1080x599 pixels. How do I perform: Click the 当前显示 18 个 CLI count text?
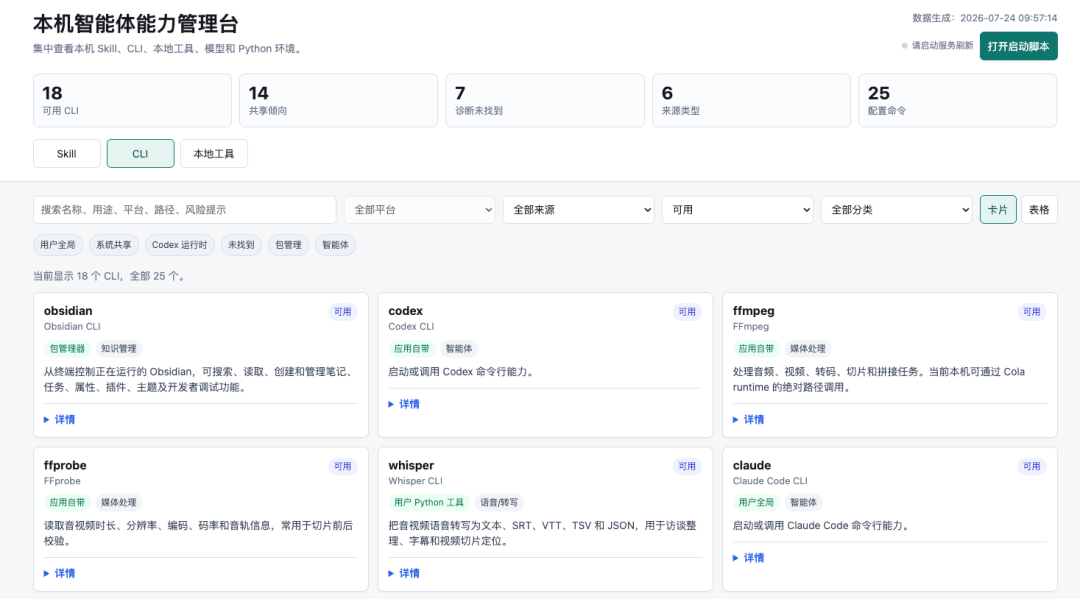click(x=109, y=276)
